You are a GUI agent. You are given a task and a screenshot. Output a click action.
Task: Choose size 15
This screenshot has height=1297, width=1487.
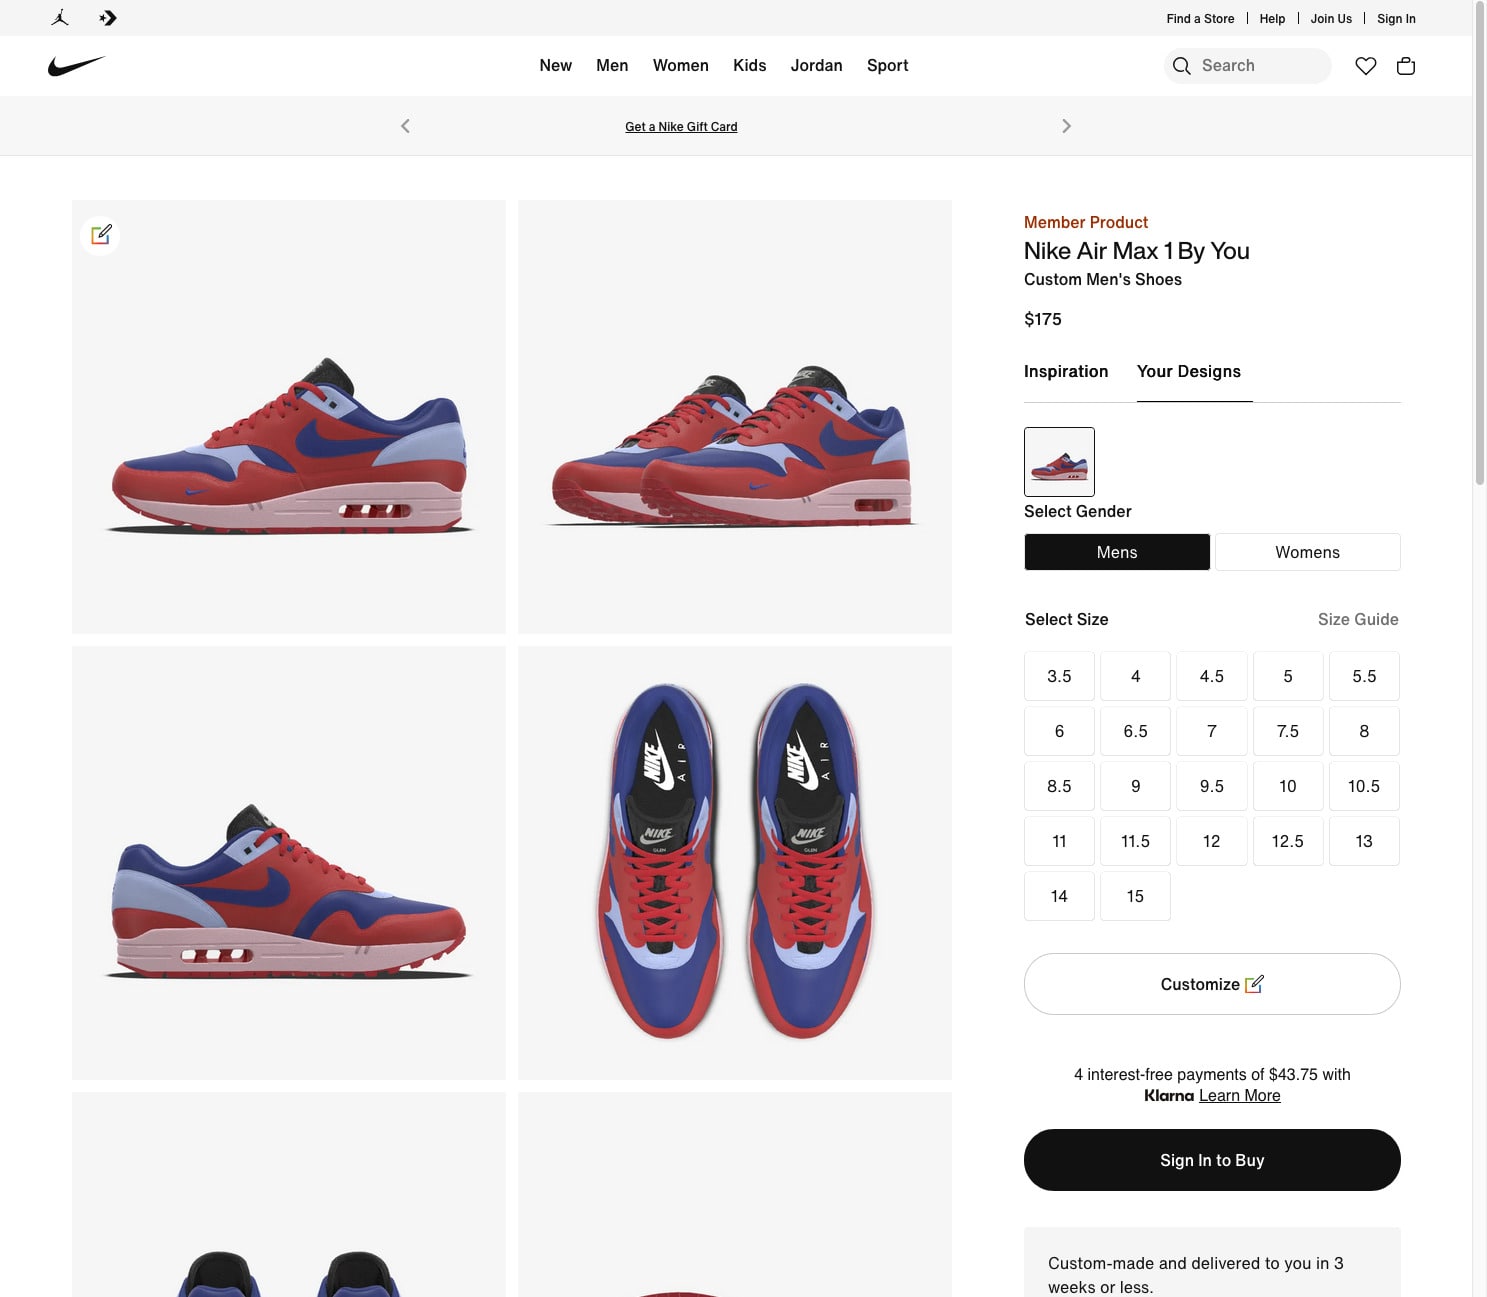point(1135,896)
